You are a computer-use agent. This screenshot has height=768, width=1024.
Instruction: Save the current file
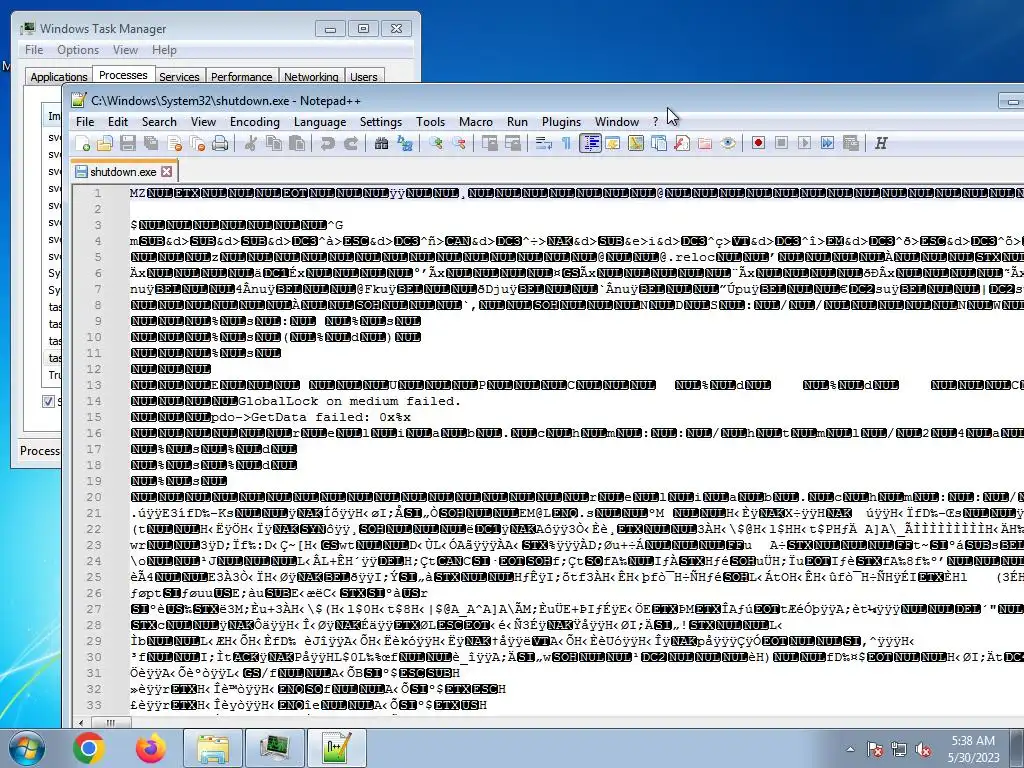click(128, 144)
